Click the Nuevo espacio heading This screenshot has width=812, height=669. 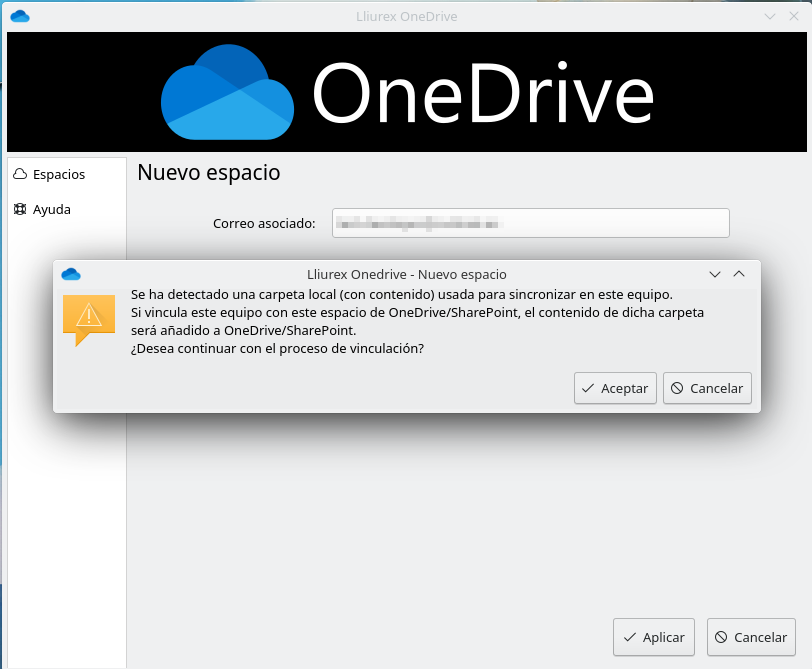click(x=208, y=172)
